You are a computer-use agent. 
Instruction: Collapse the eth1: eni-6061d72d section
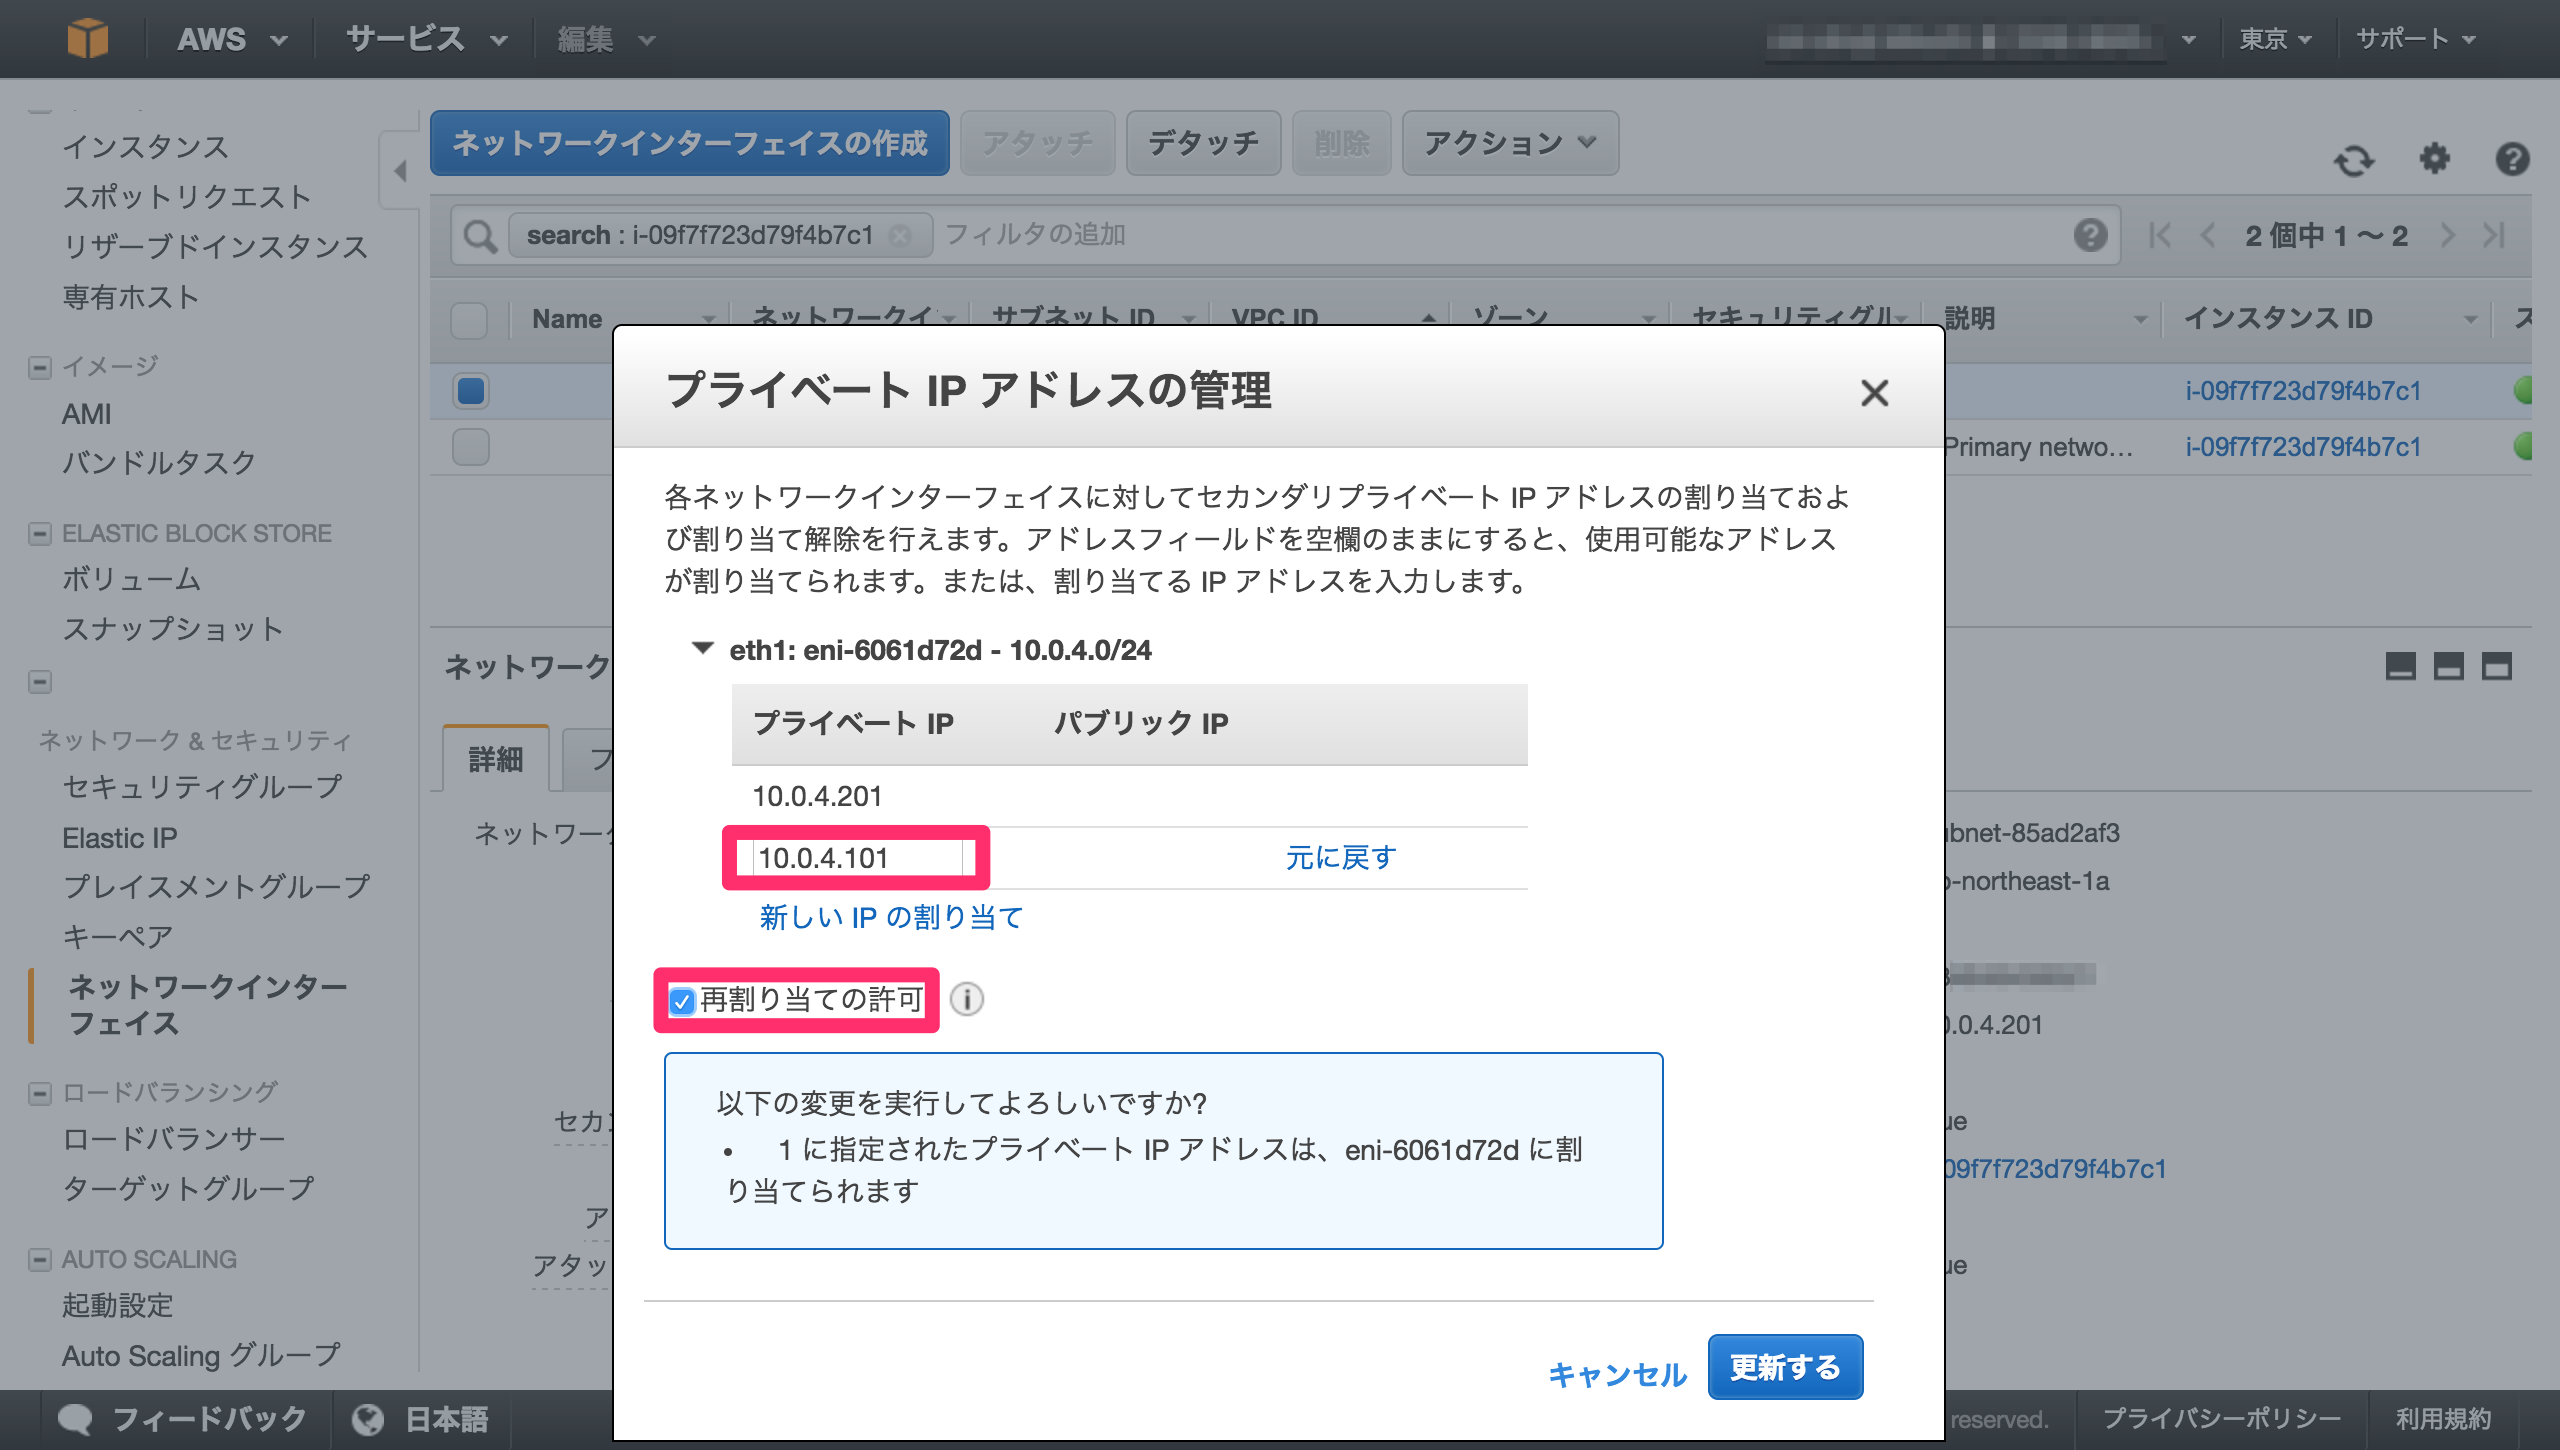point(705,649)
